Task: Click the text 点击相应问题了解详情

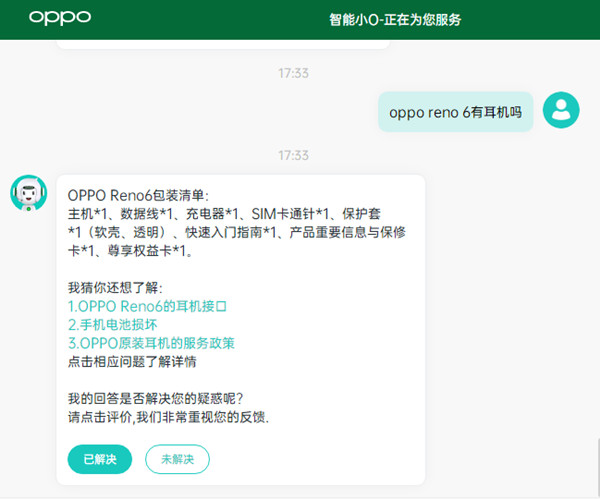Action: click(x=132, y=361)
